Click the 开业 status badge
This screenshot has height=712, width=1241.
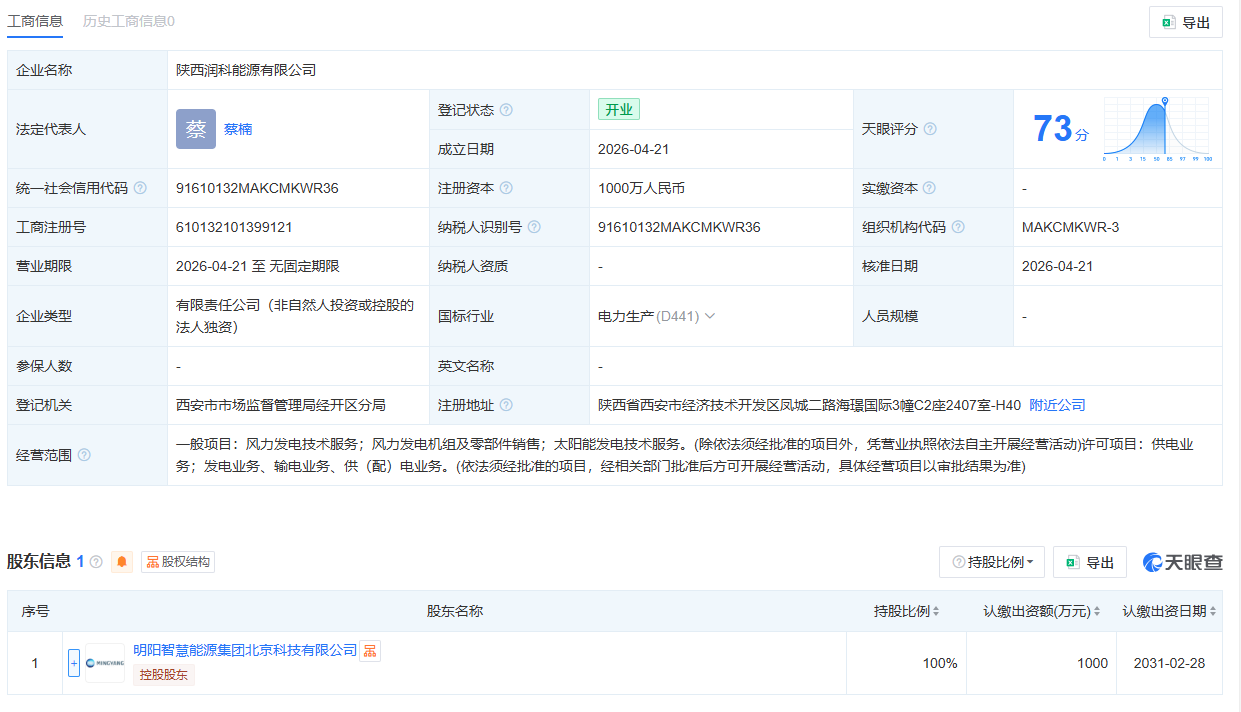point(619,110)
